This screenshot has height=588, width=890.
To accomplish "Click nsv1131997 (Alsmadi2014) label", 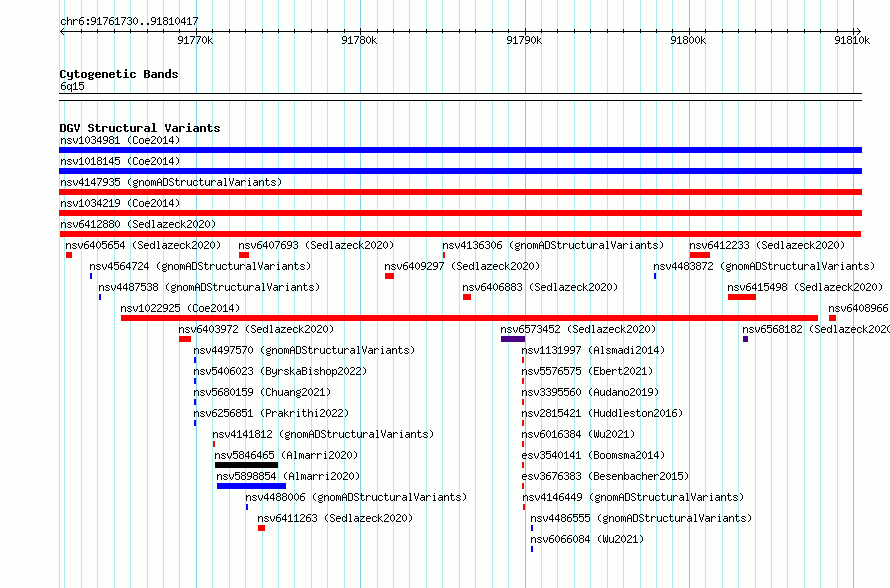I will point(593,350).
